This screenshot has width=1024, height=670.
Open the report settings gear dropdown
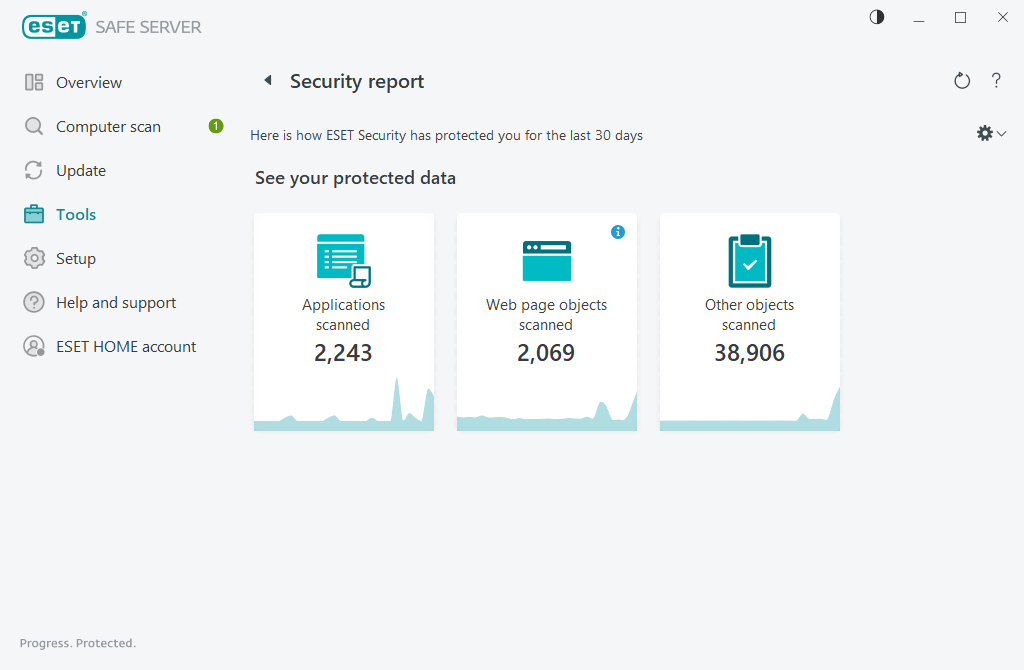(985, 132)
